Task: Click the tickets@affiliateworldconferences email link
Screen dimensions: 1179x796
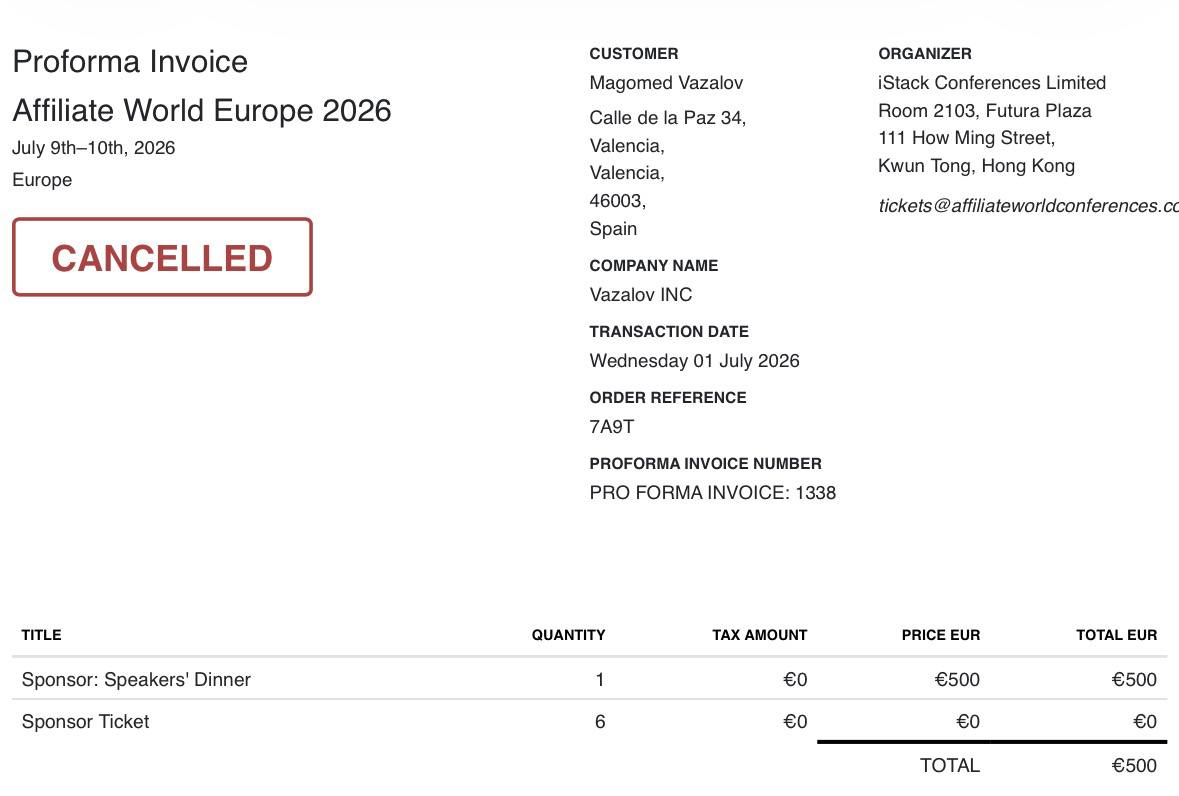Action: tap(1028, 206)
